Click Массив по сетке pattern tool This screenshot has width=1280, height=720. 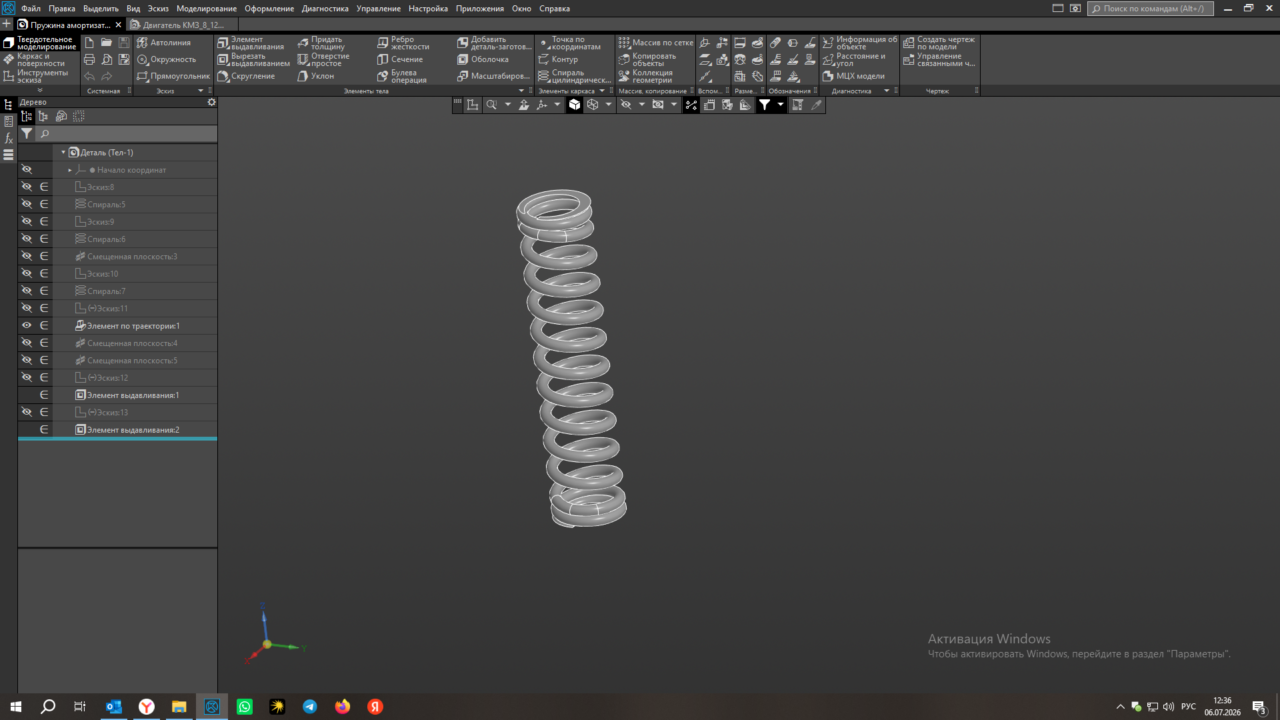click(656, 43)
